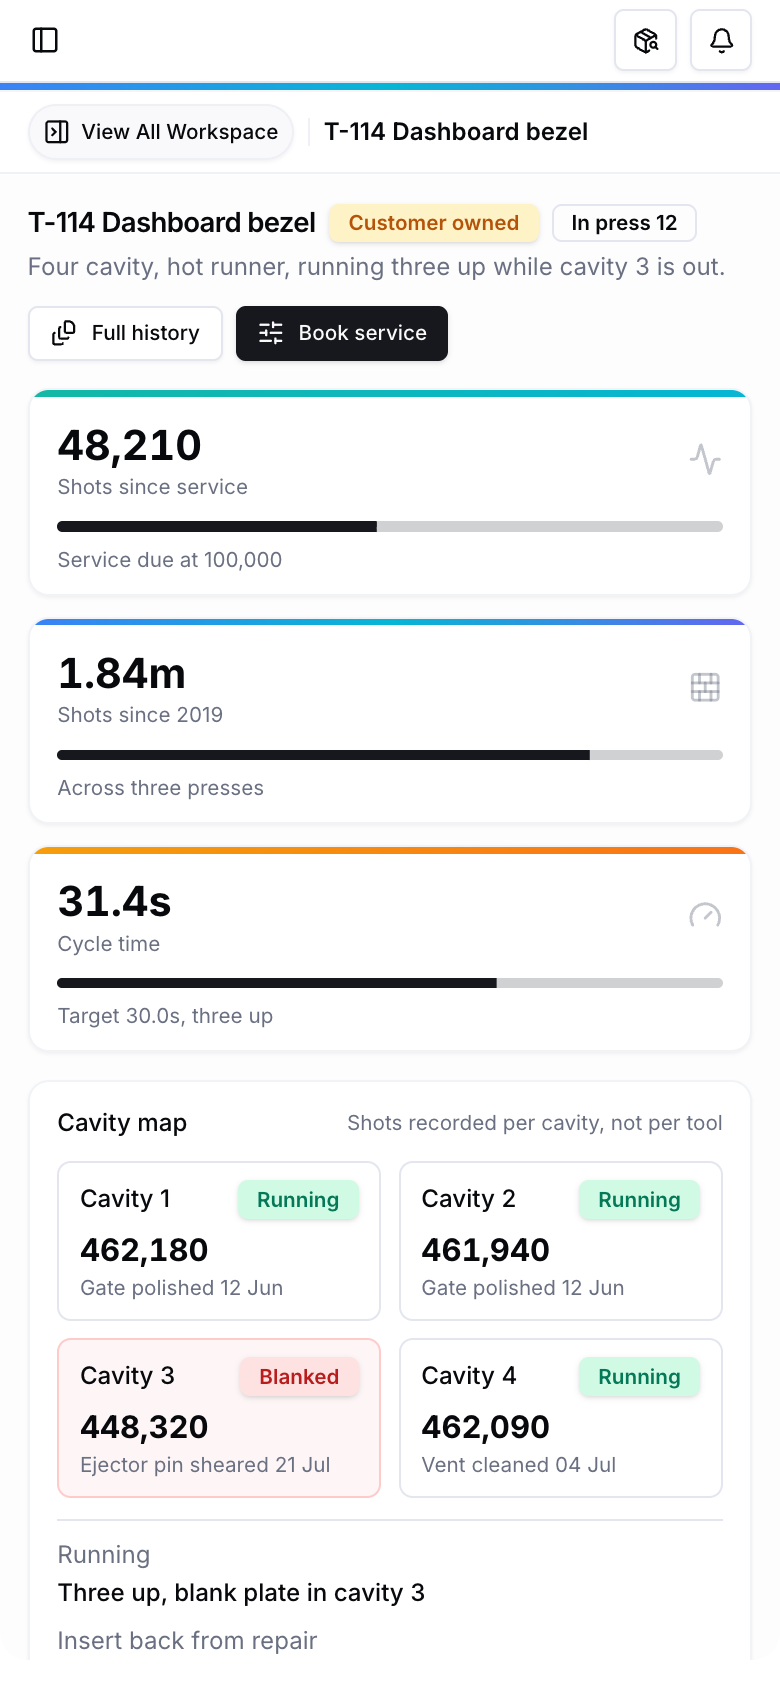Toggle the sidebar panel icon

45,40
